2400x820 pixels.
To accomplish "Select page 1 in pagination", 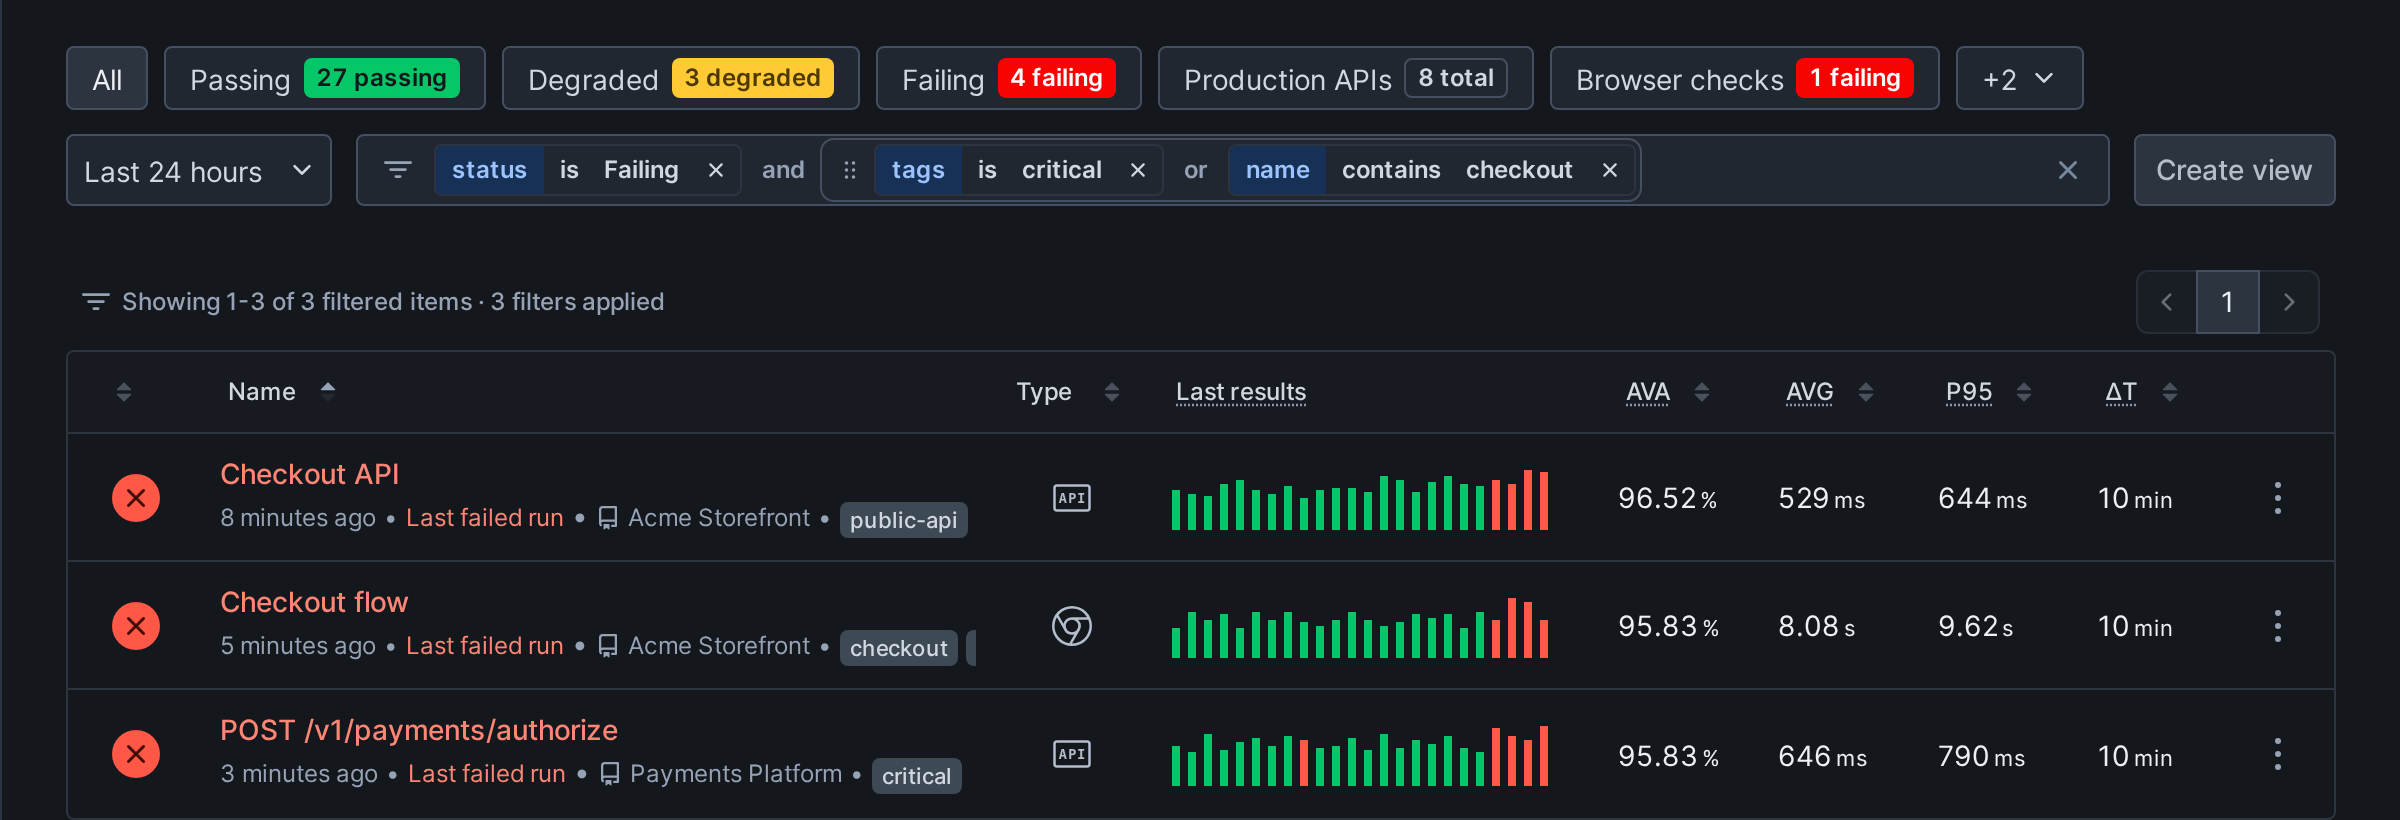I will pos(2227,302).
